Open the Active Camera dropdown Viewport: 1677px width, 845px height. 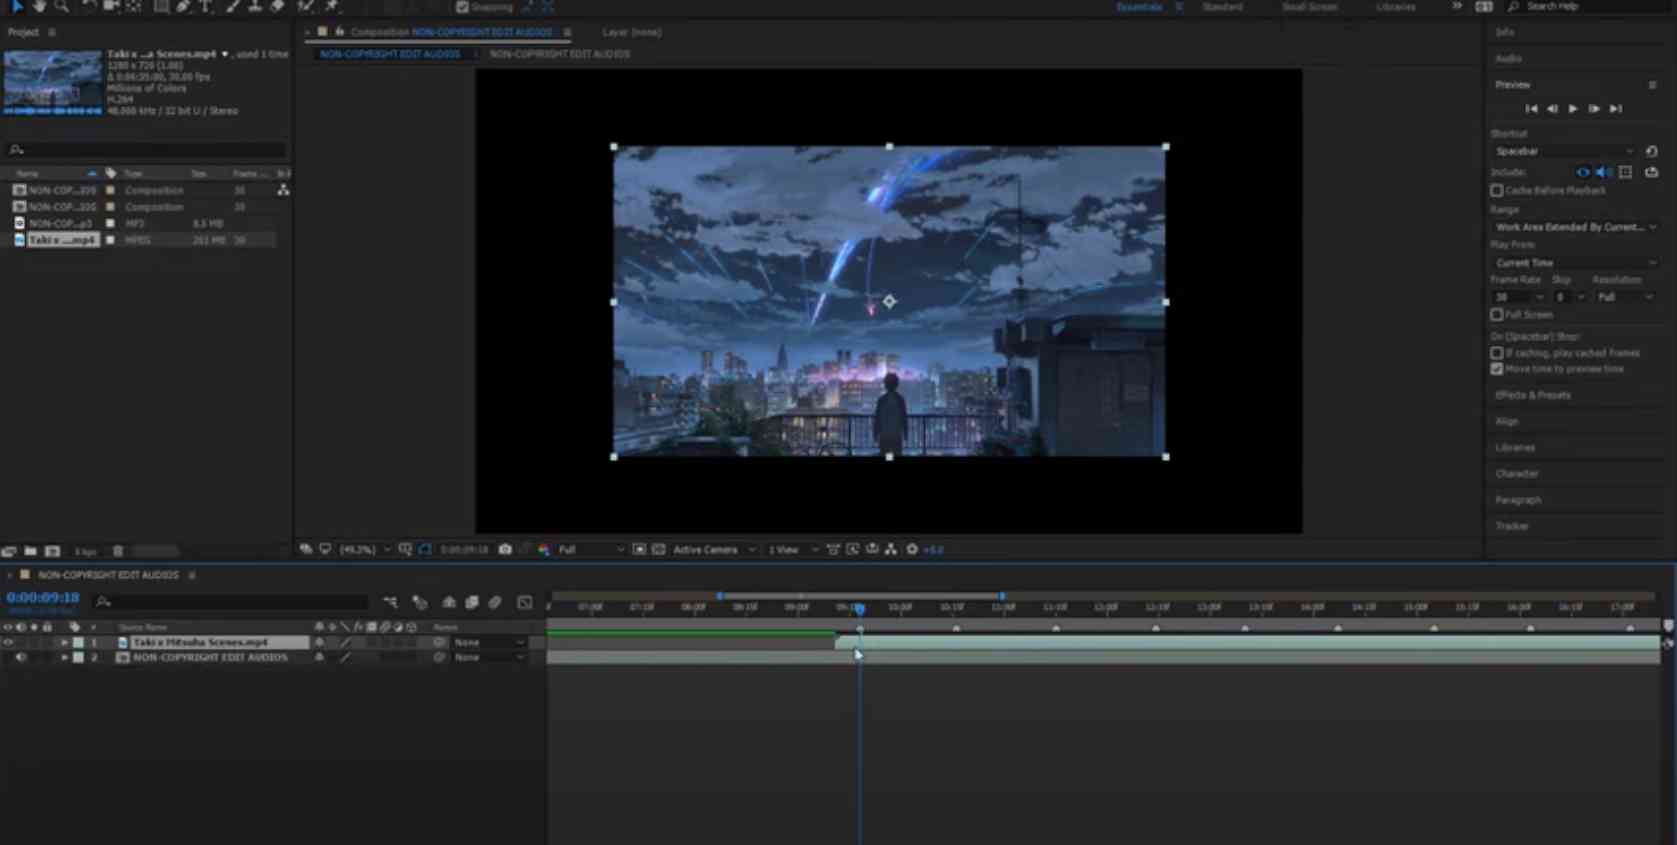[x=714, y=549]
